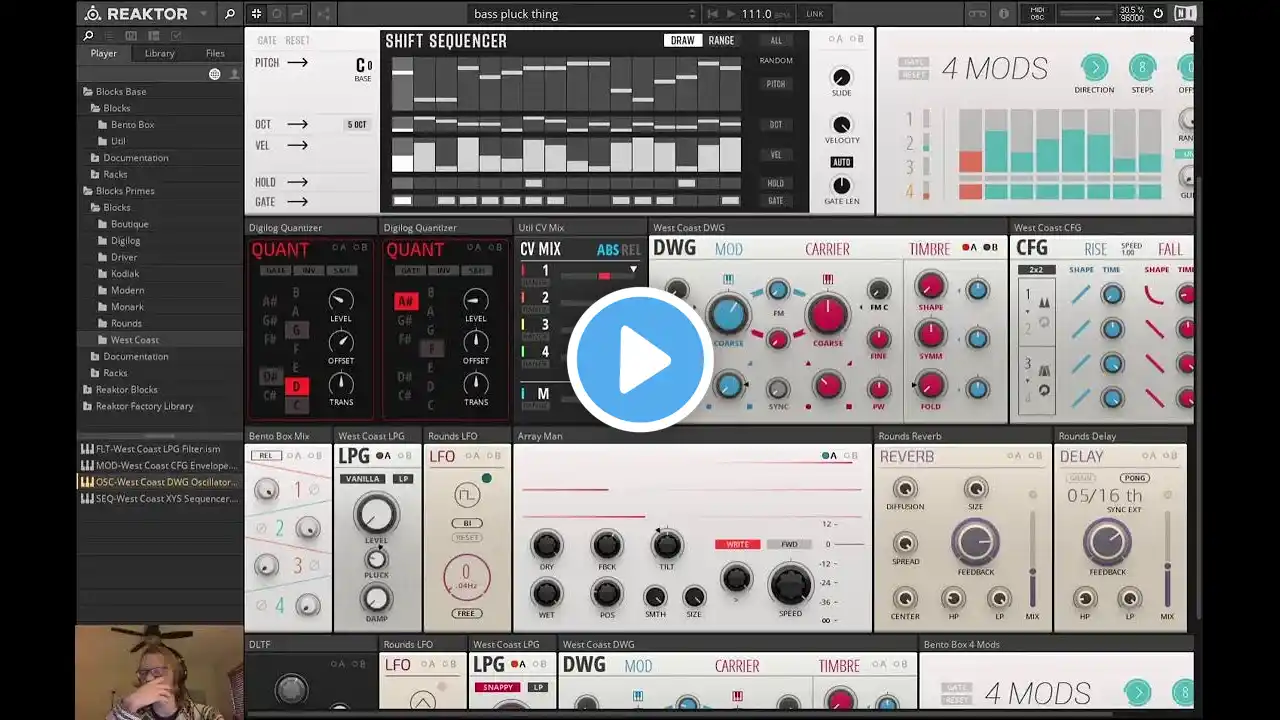Image resolution: width=1280 pixels, height=720 pixels.
Task: Click the info icon in top toolbar
Action: click(x=1004, y=14)
